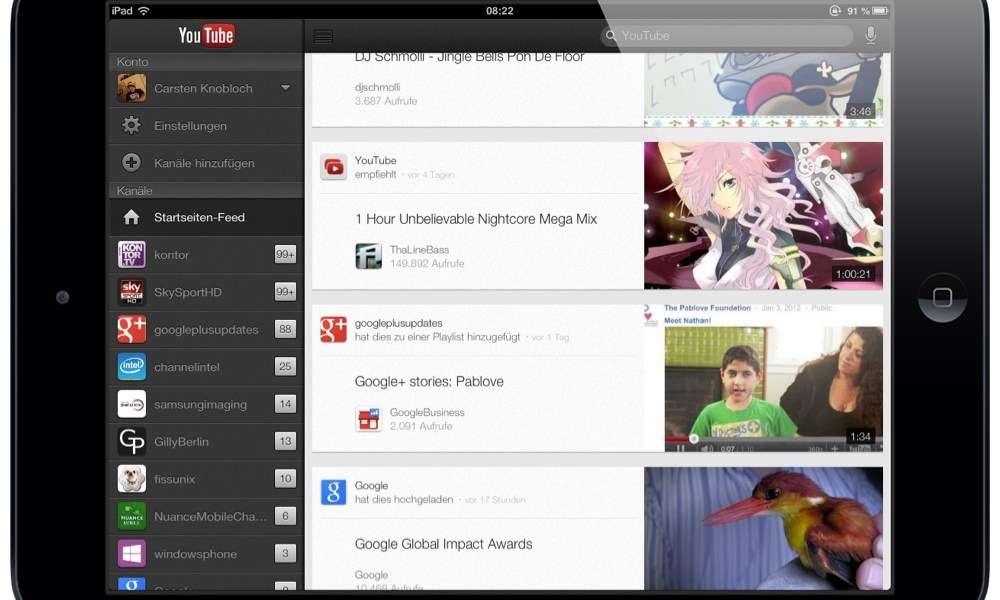Select the NuanceMobileCha... channel
The width and height of the screenshot is (1000, 600).
[x=206, y=516]
